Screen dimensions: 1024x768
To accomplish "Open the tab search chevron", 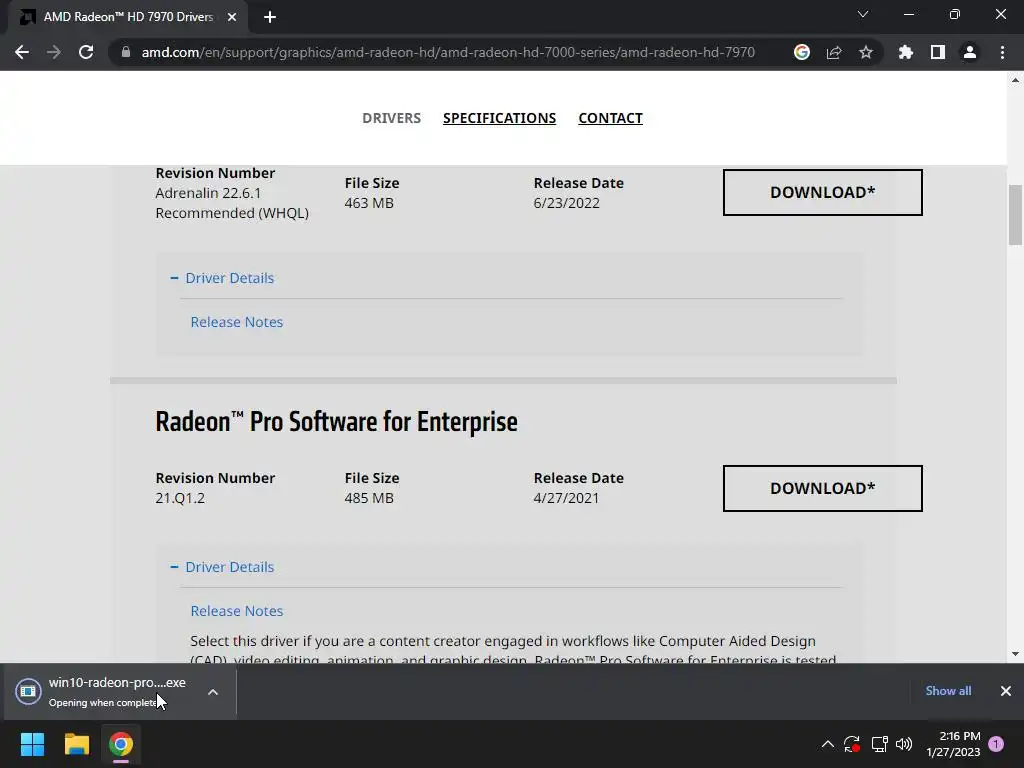I will click(863, 14).
